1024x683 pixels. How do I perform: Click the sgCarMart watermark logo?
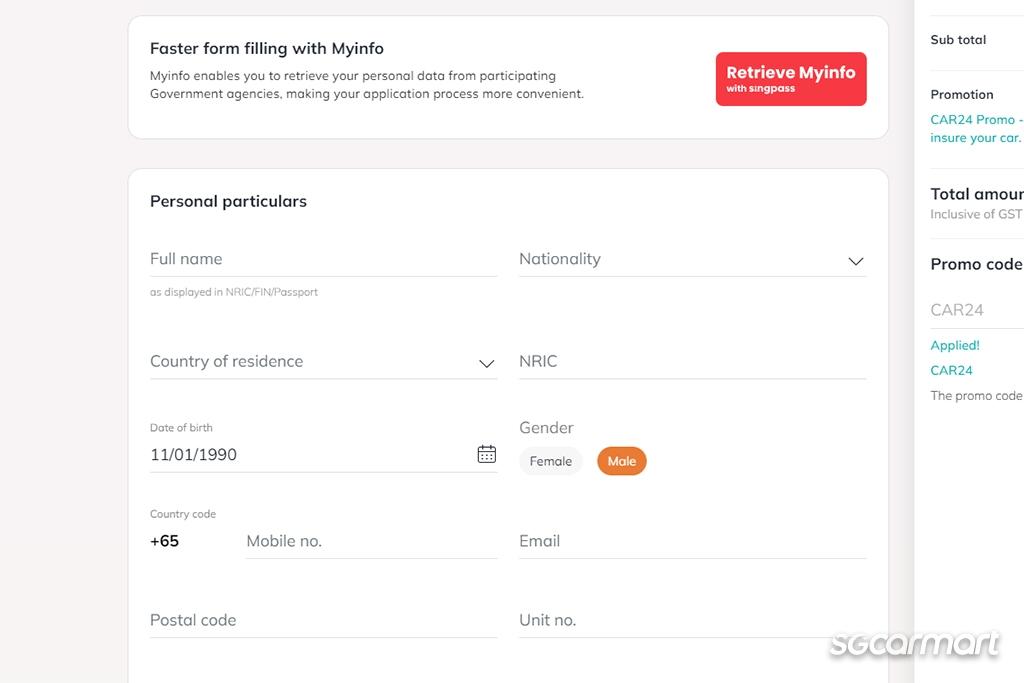pos(914,645)
